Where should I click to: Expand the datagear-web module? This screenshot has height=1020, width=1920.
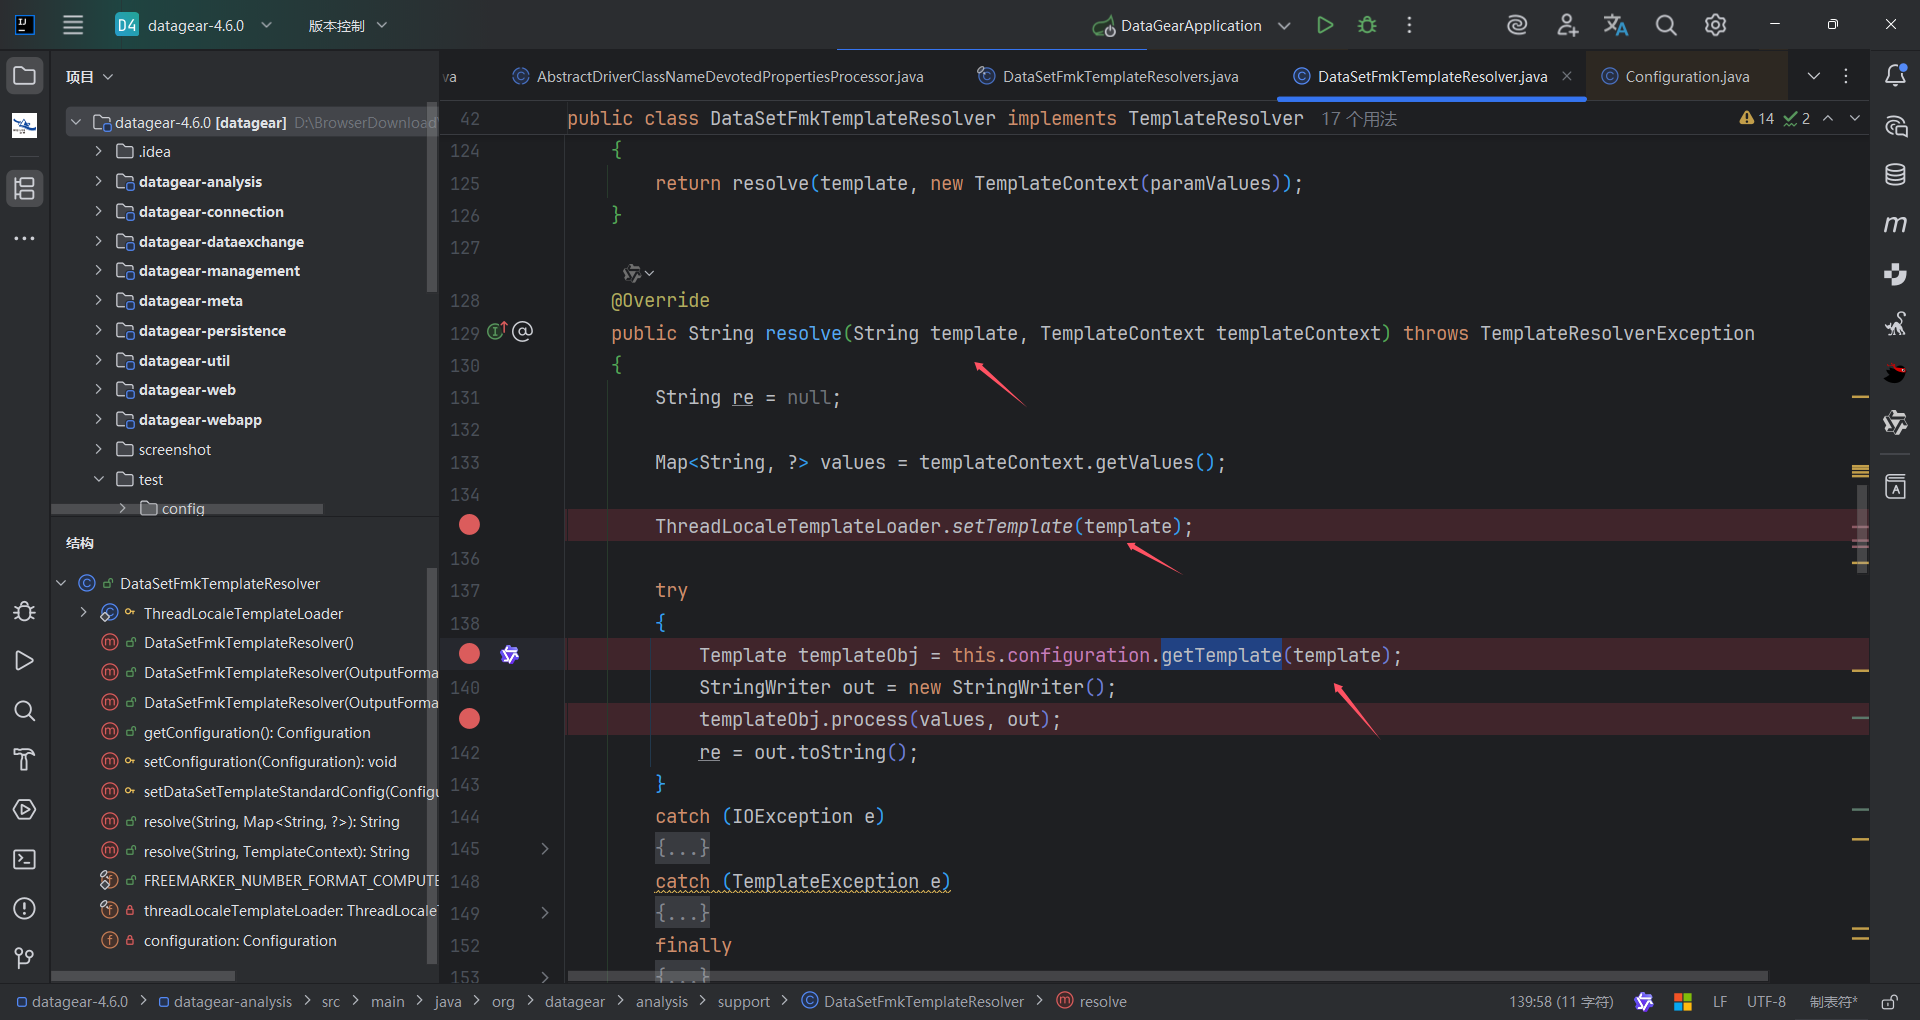[98, 389]
